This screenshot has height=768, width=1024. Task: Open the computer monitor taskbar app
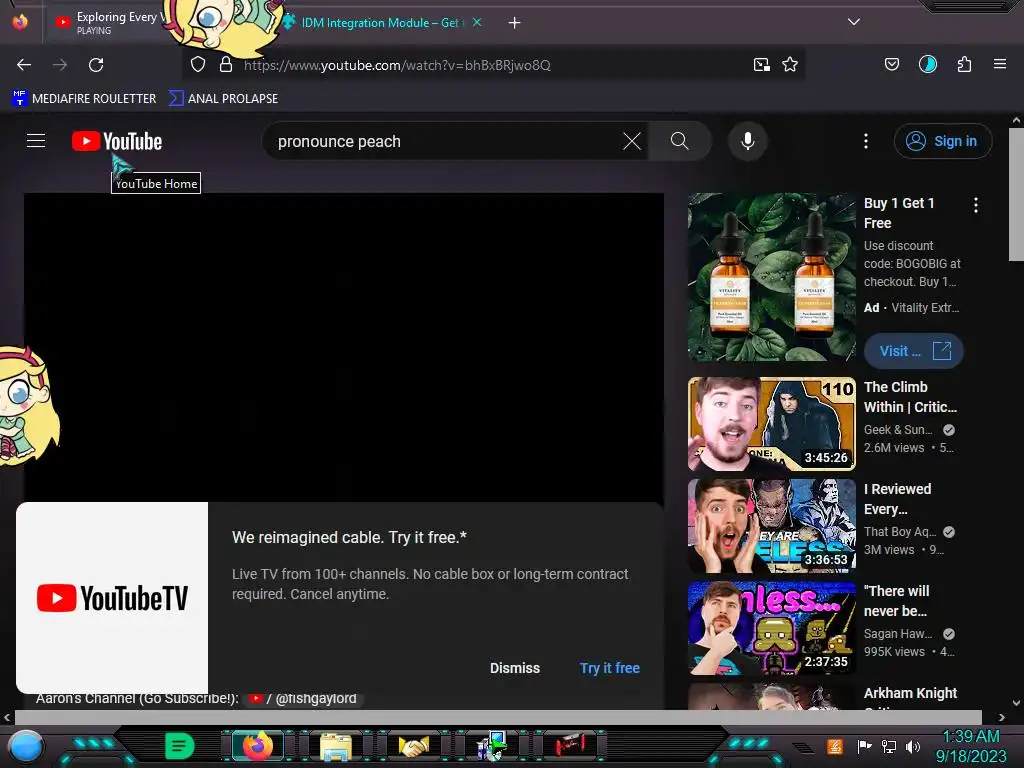click(492, 746)
